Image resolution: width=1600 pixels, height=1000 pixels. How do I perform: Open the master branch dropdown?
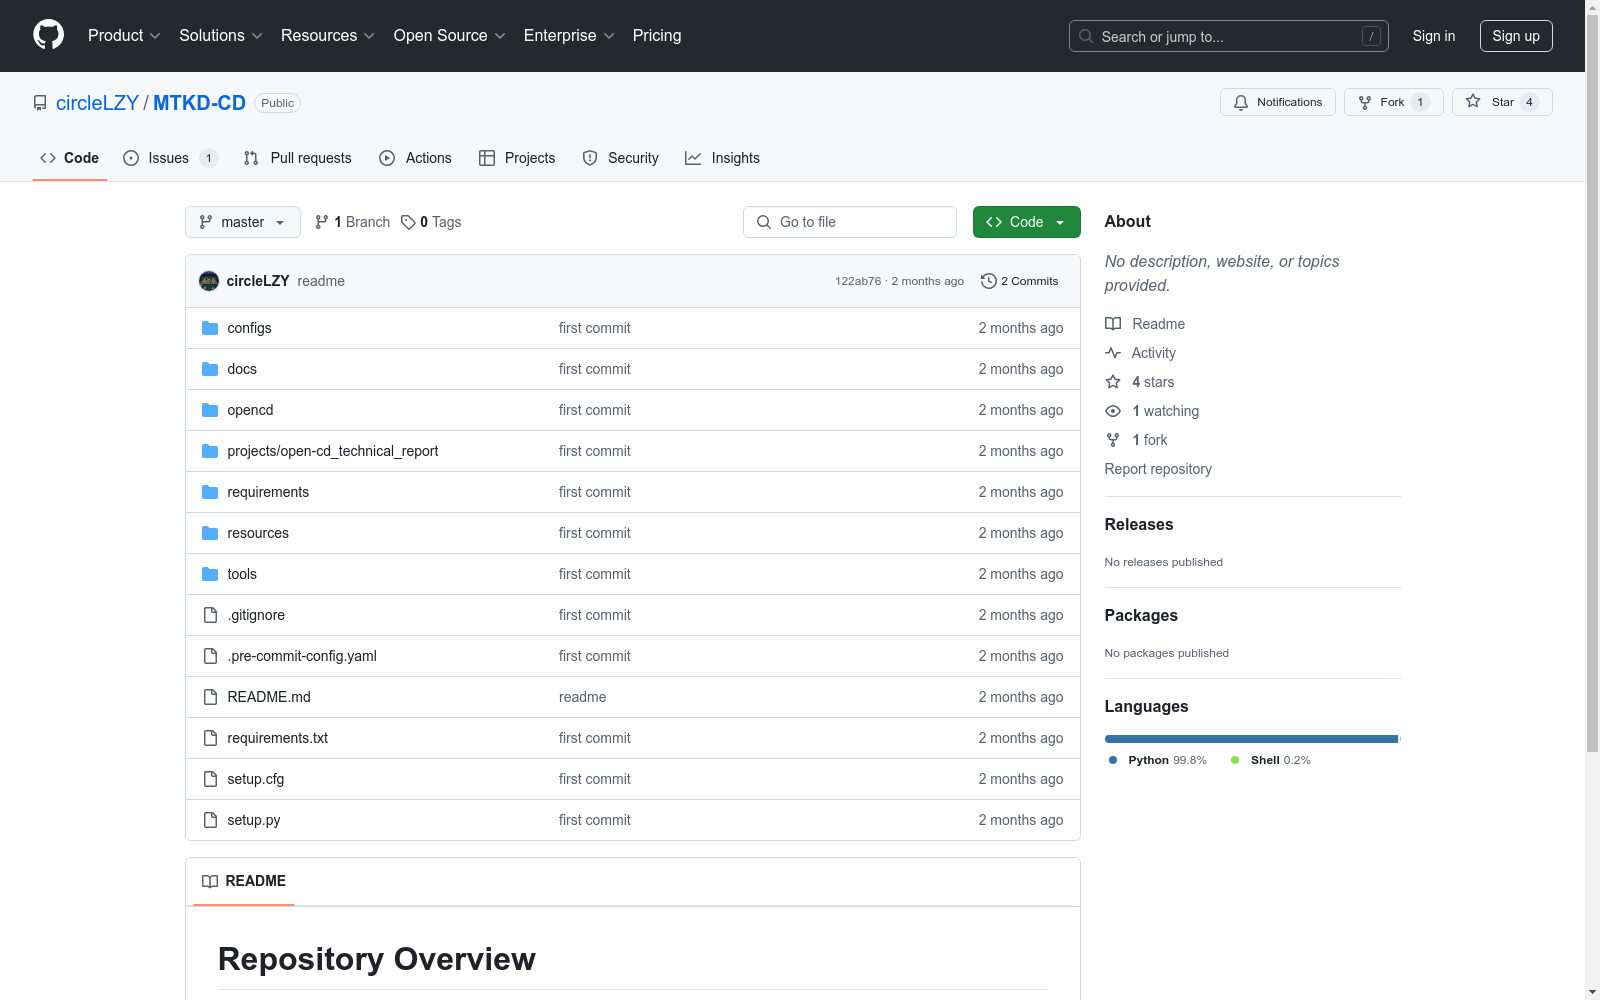tap(242, 222)
